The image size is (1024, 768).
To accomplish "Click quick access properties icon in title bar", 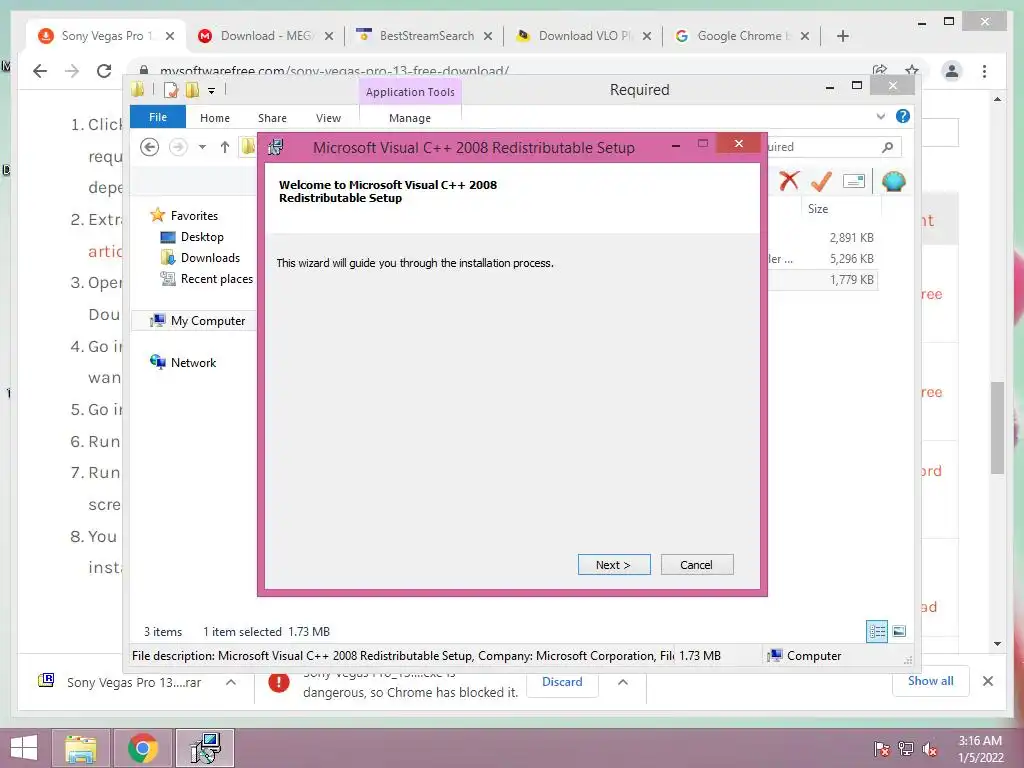I will tap(171, 90).
